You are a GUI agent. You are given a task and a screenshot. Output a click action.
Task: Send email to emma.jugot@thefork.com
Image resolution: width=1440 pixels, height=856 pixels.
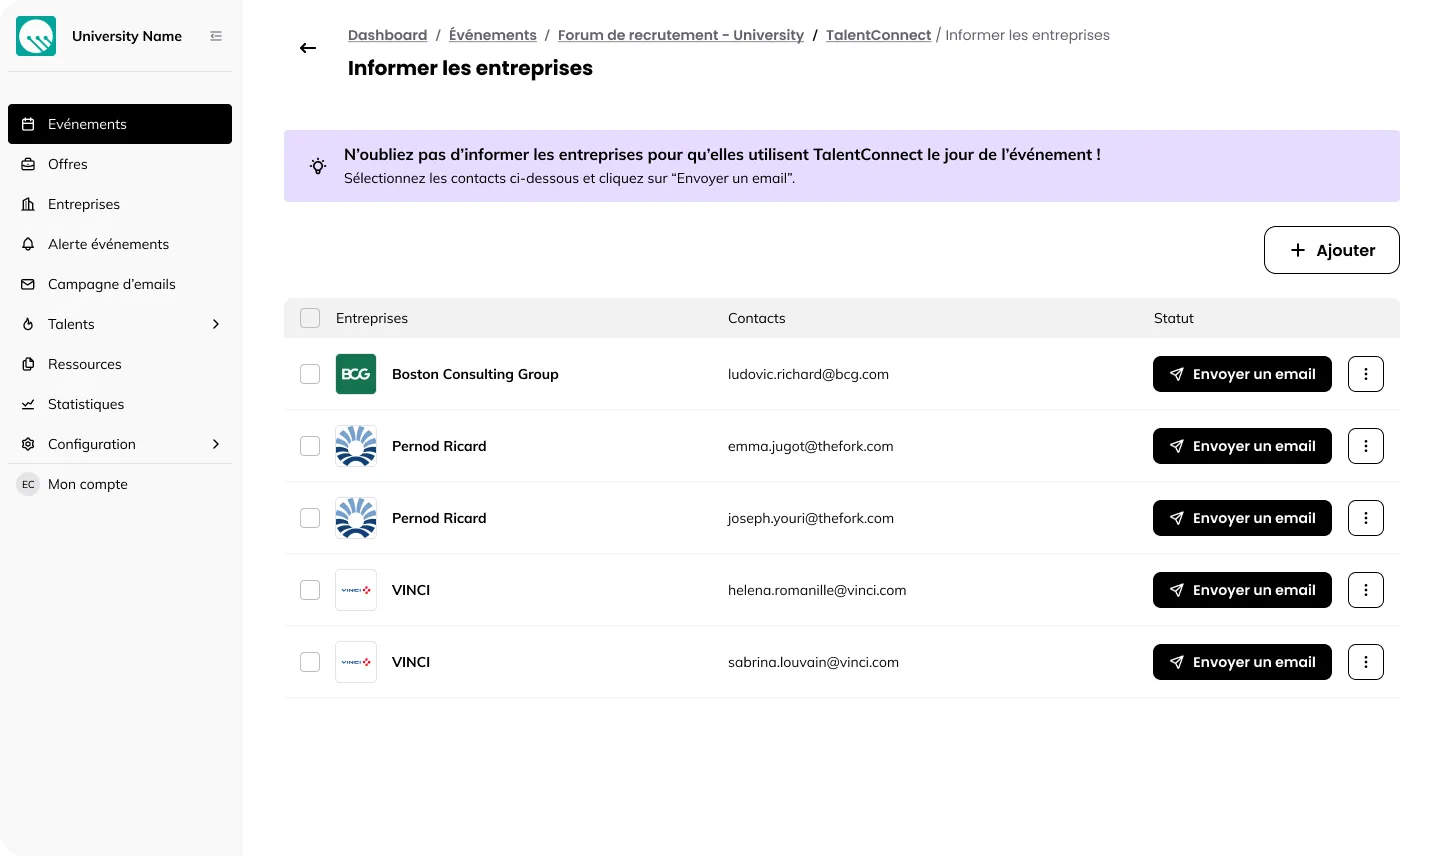pos(1242,446)
